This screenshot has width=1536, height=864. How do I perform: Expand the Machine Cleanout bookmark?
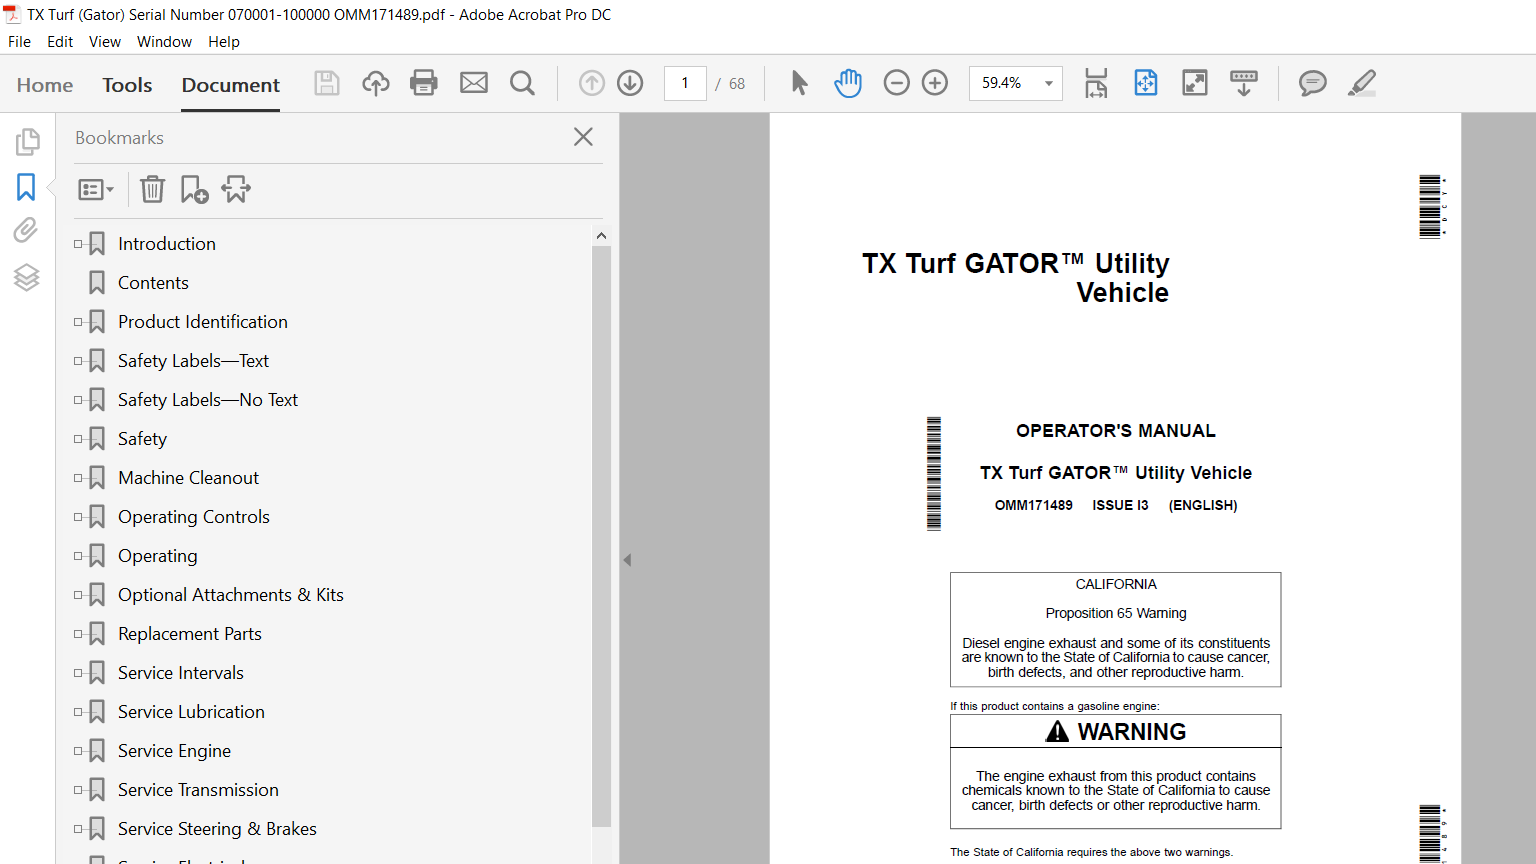78,478
